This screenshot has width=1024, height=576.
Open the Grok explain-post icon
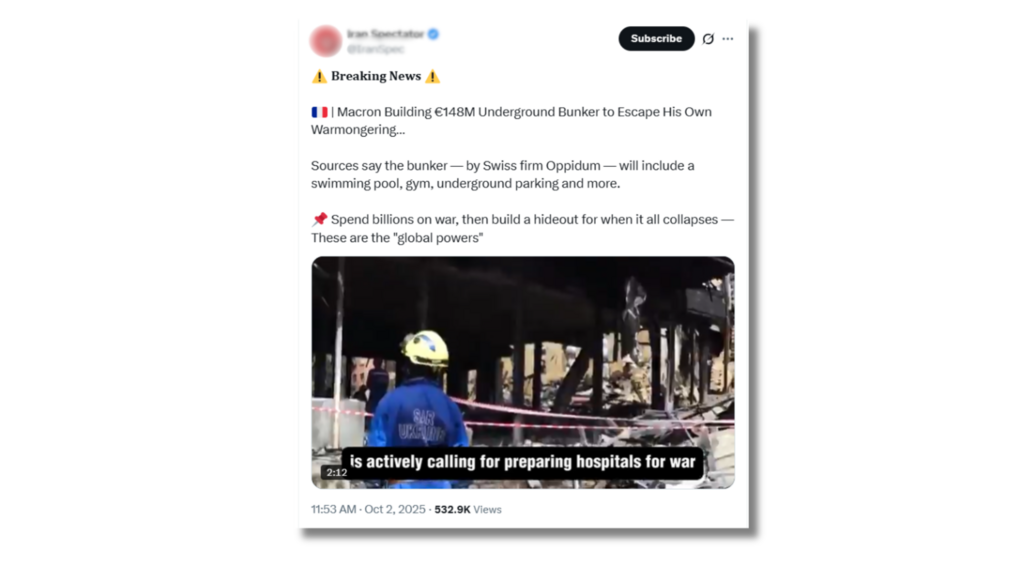(708, 39)
